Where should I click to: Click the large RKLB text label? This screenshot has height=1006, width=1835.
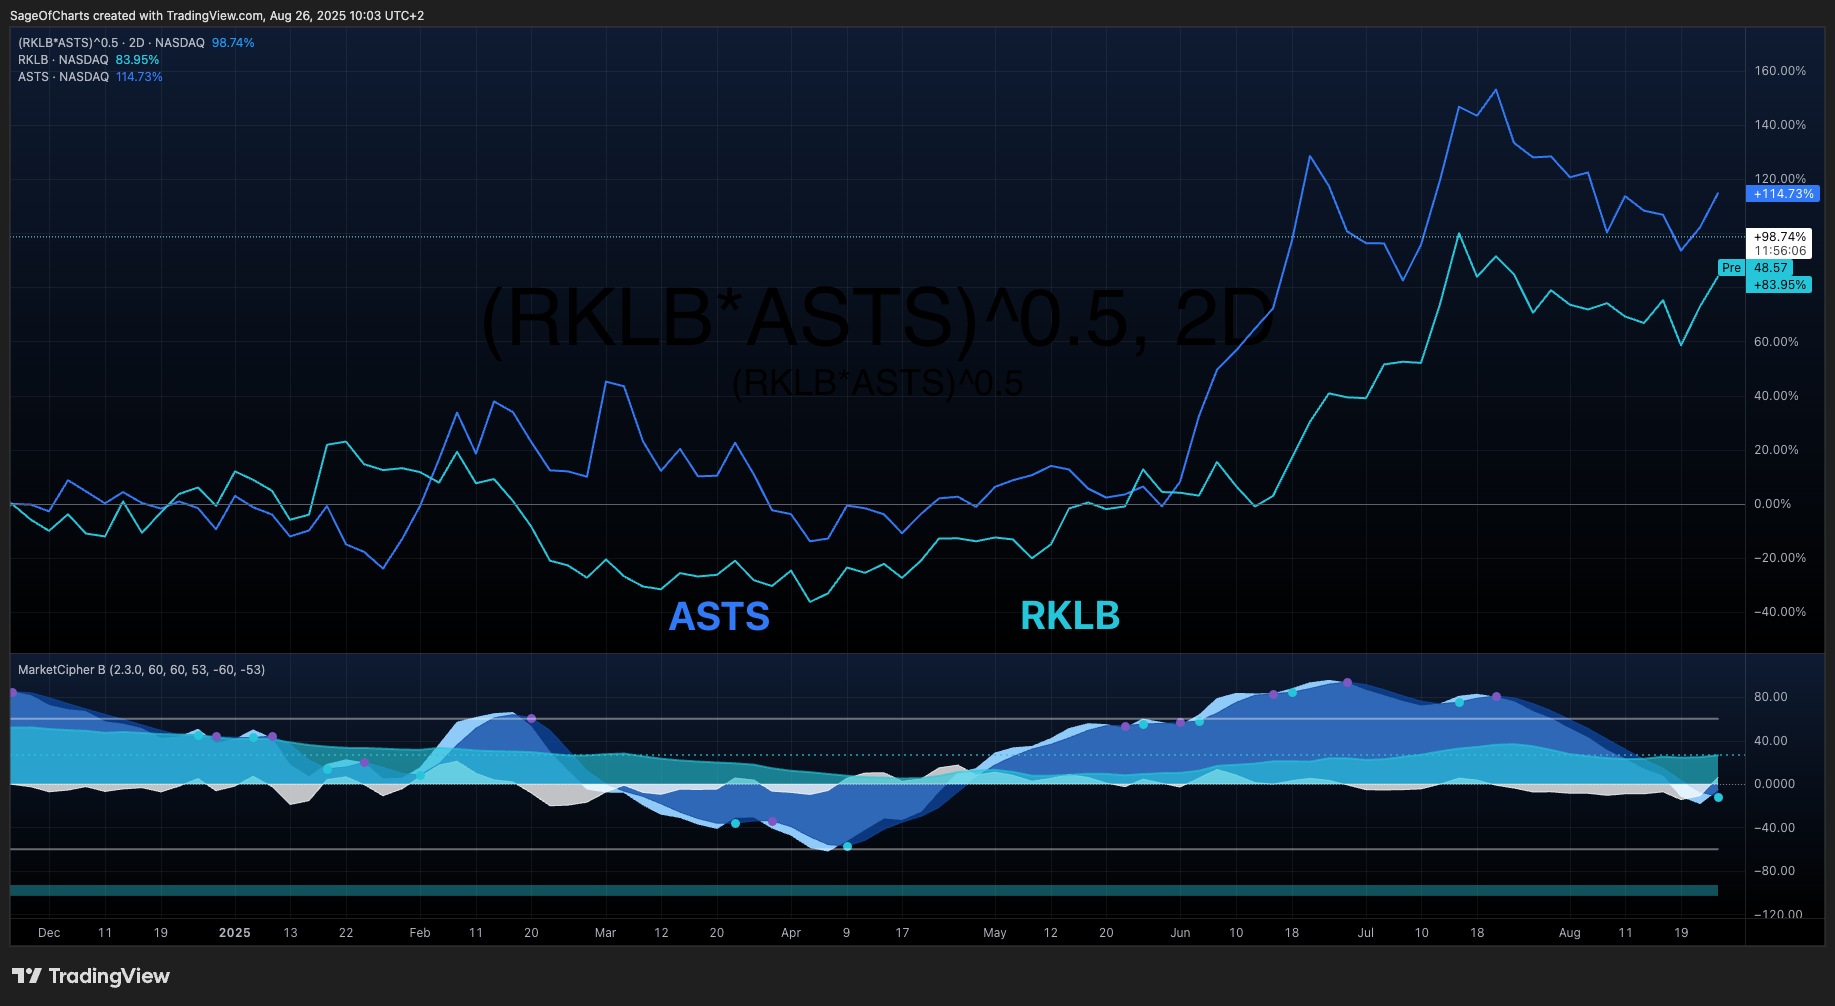[1070, 615]
